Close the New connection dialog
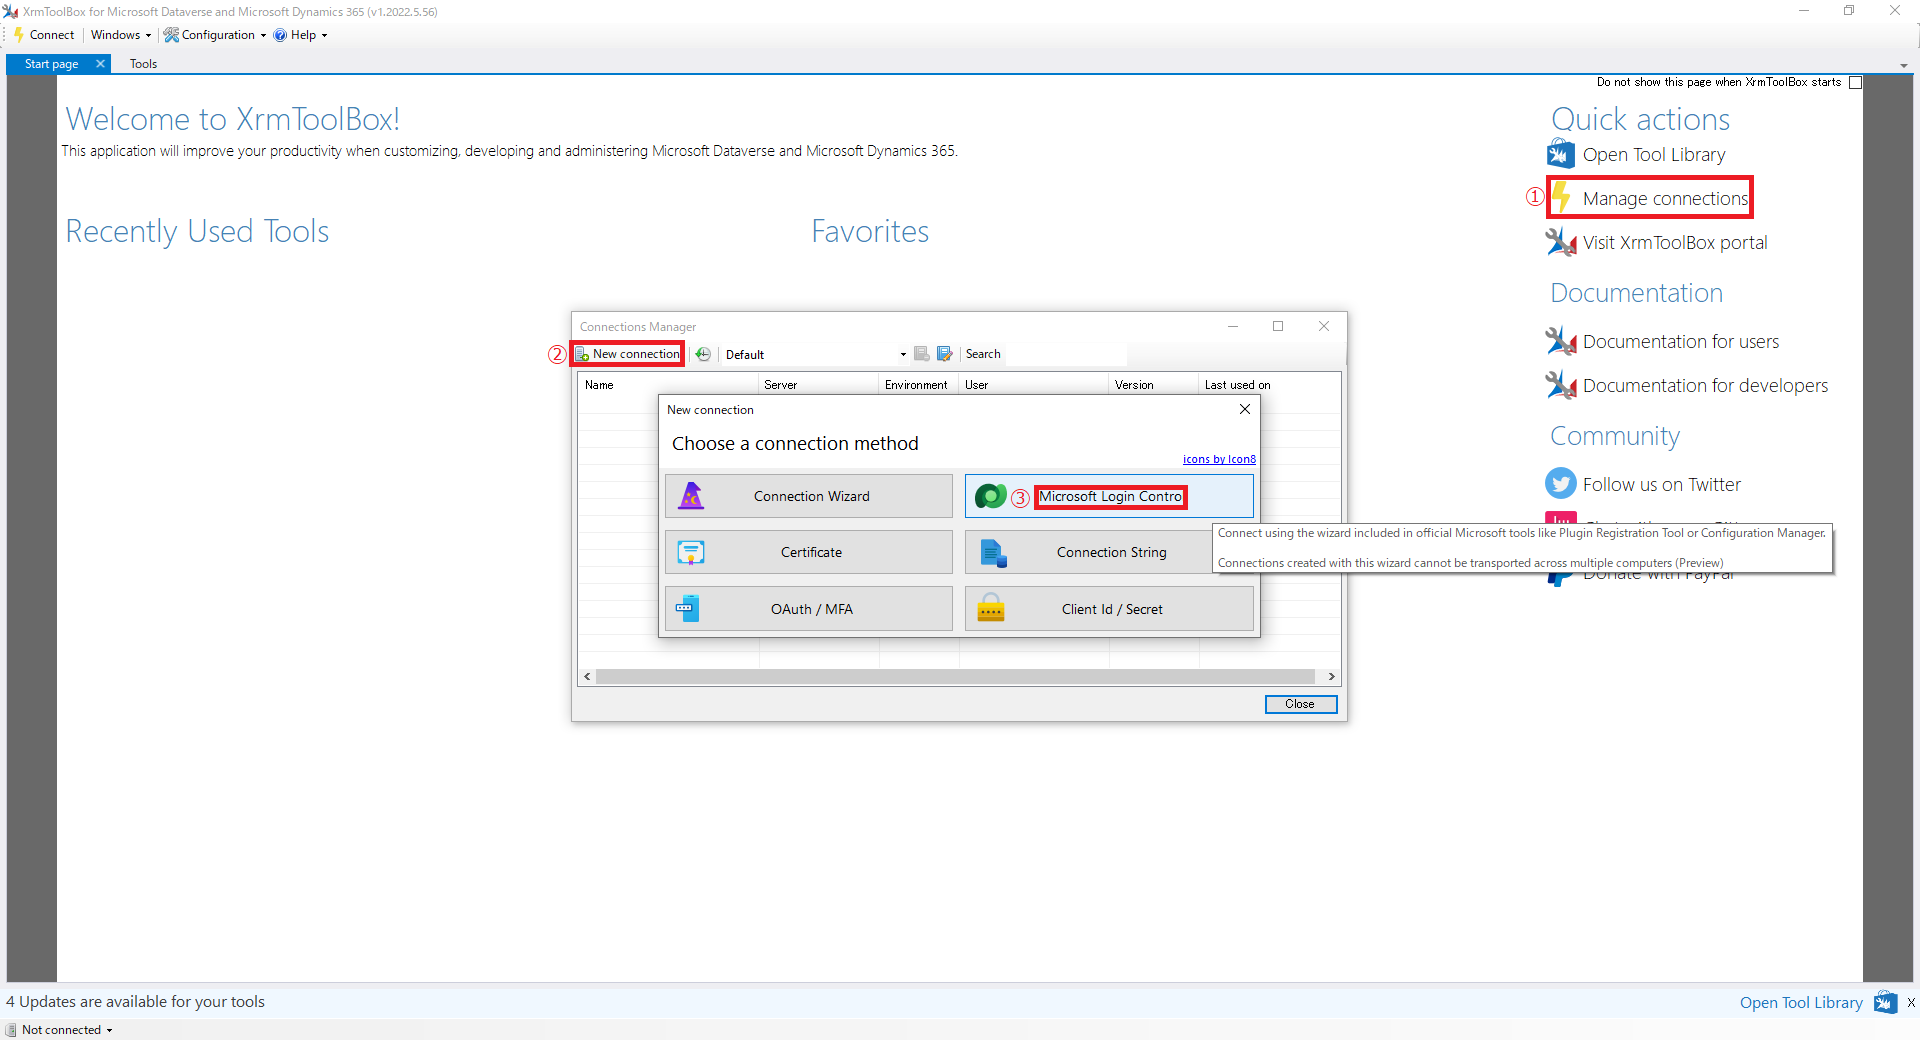The width and height of the screenshot is (1920, 1040). pos(1245,409)
